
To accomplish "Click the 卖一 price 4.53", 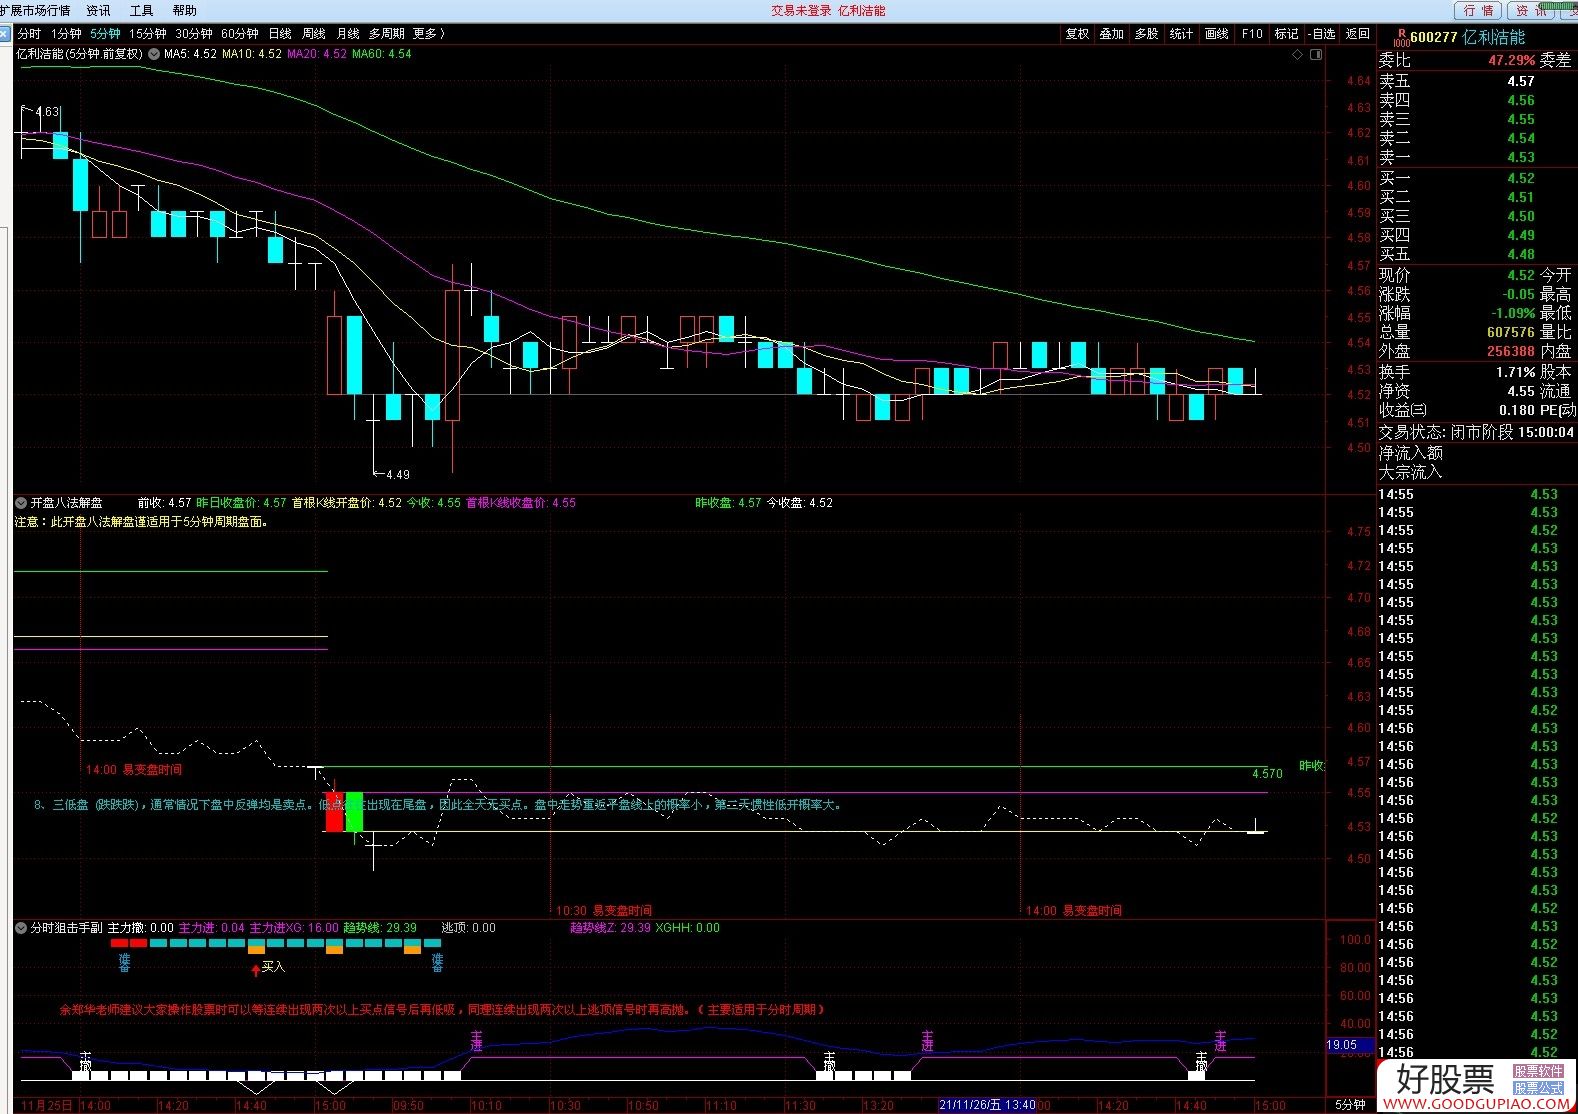I will pyautogui.click(x=1520, y=157).
